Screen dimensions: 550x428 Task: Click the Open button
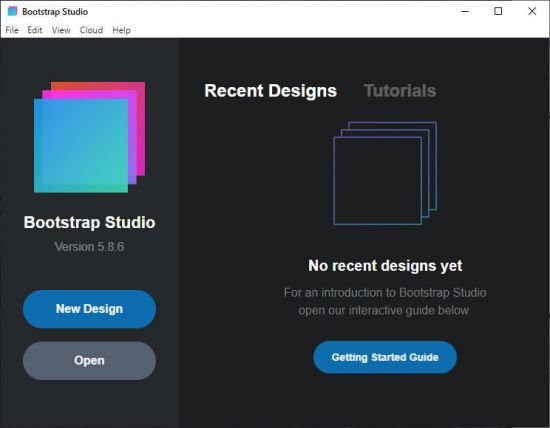click(89, 361)
